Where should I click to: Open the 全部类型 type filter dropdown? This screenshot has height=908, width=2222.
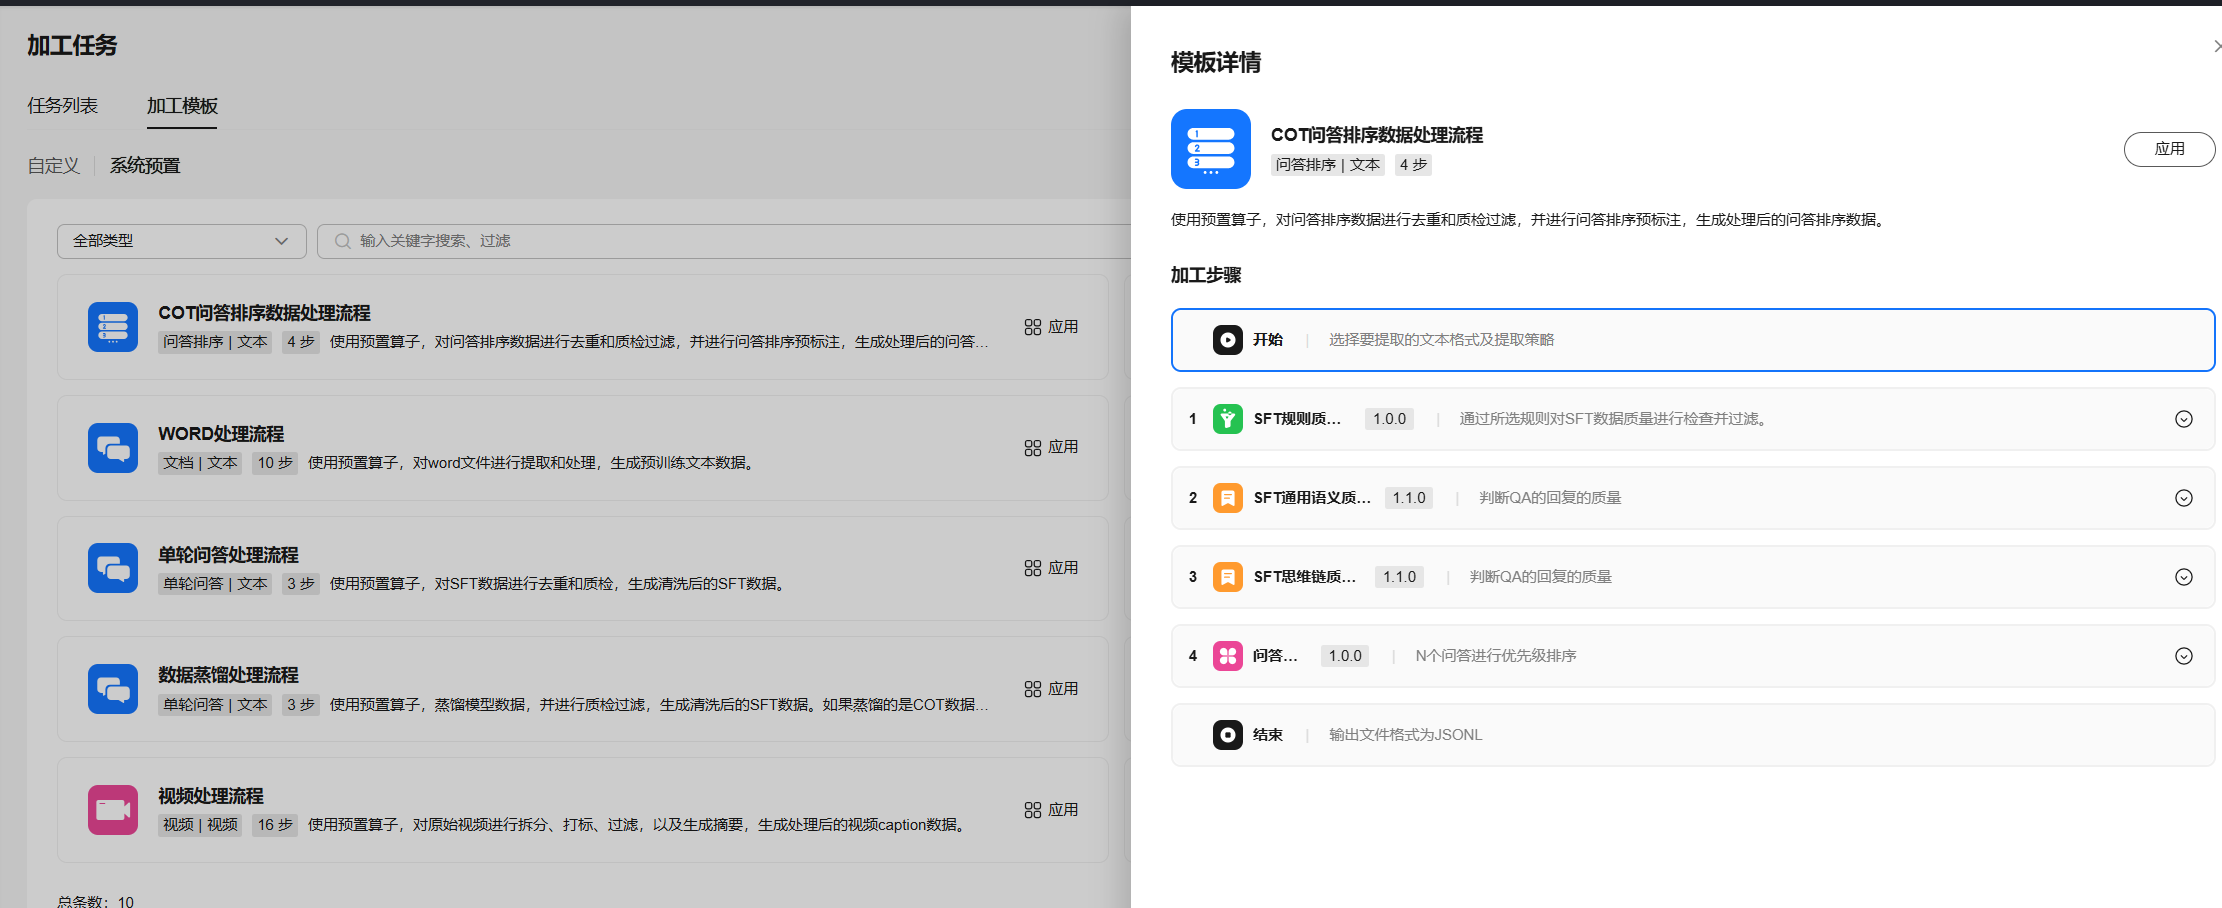(x=181, y=241)
